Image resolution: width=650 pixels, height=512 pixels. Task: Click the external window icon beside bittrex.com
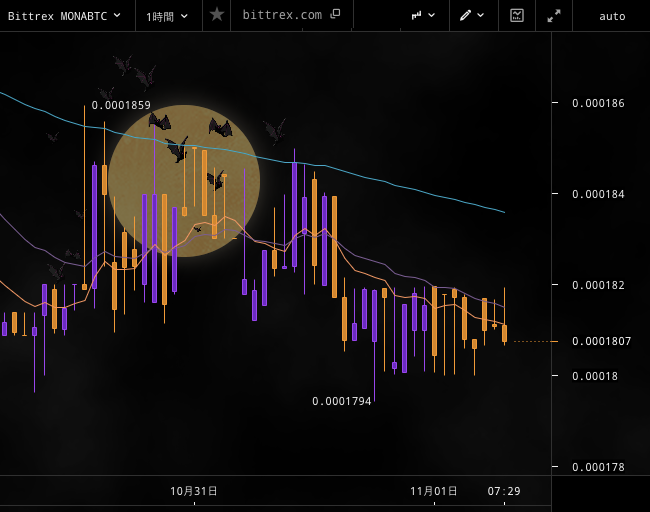pos(335,14)
